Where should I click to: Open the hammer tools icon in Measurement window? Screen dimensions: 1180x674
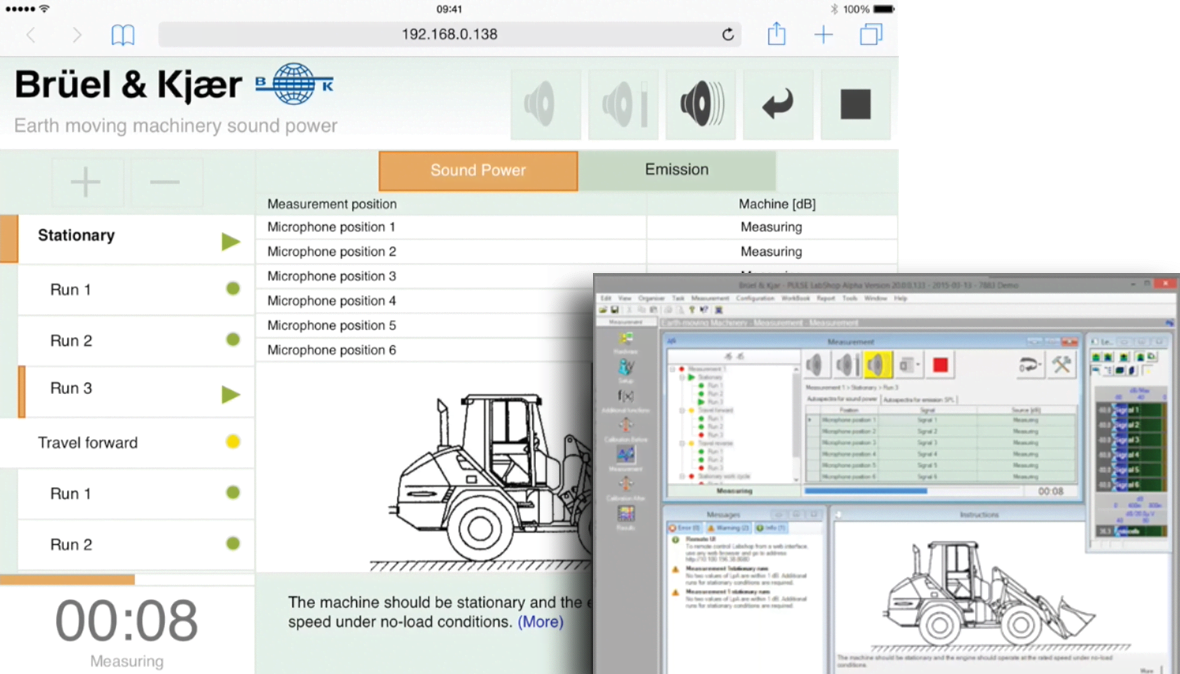click(1061, 365)
